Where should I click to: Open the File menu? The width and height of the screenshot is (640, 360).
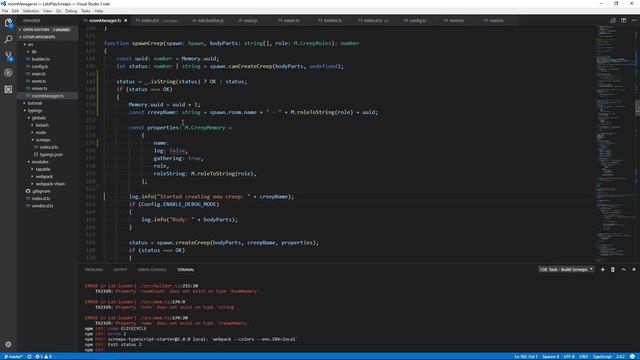(5, 11)
